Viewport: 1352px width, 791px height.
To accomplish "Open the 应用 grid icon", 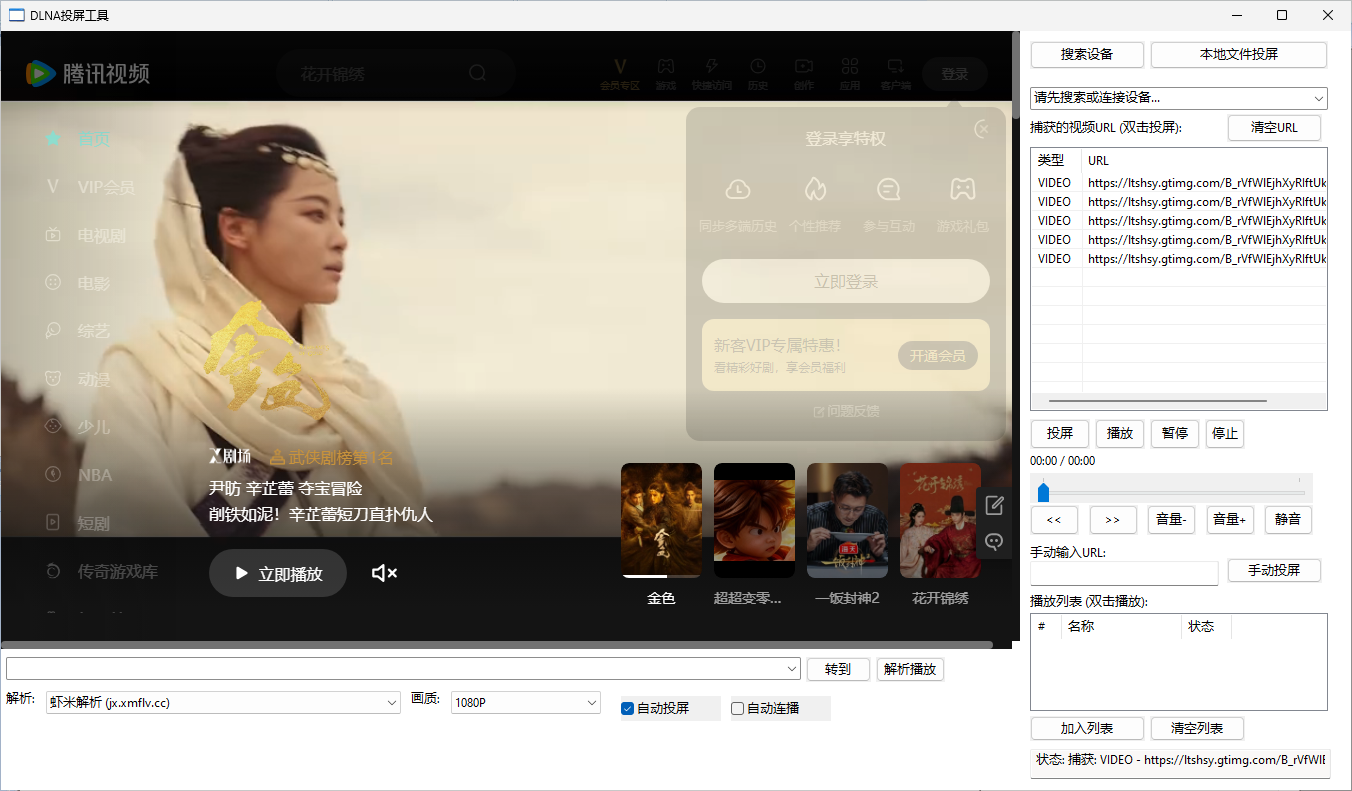I will 850,67.
